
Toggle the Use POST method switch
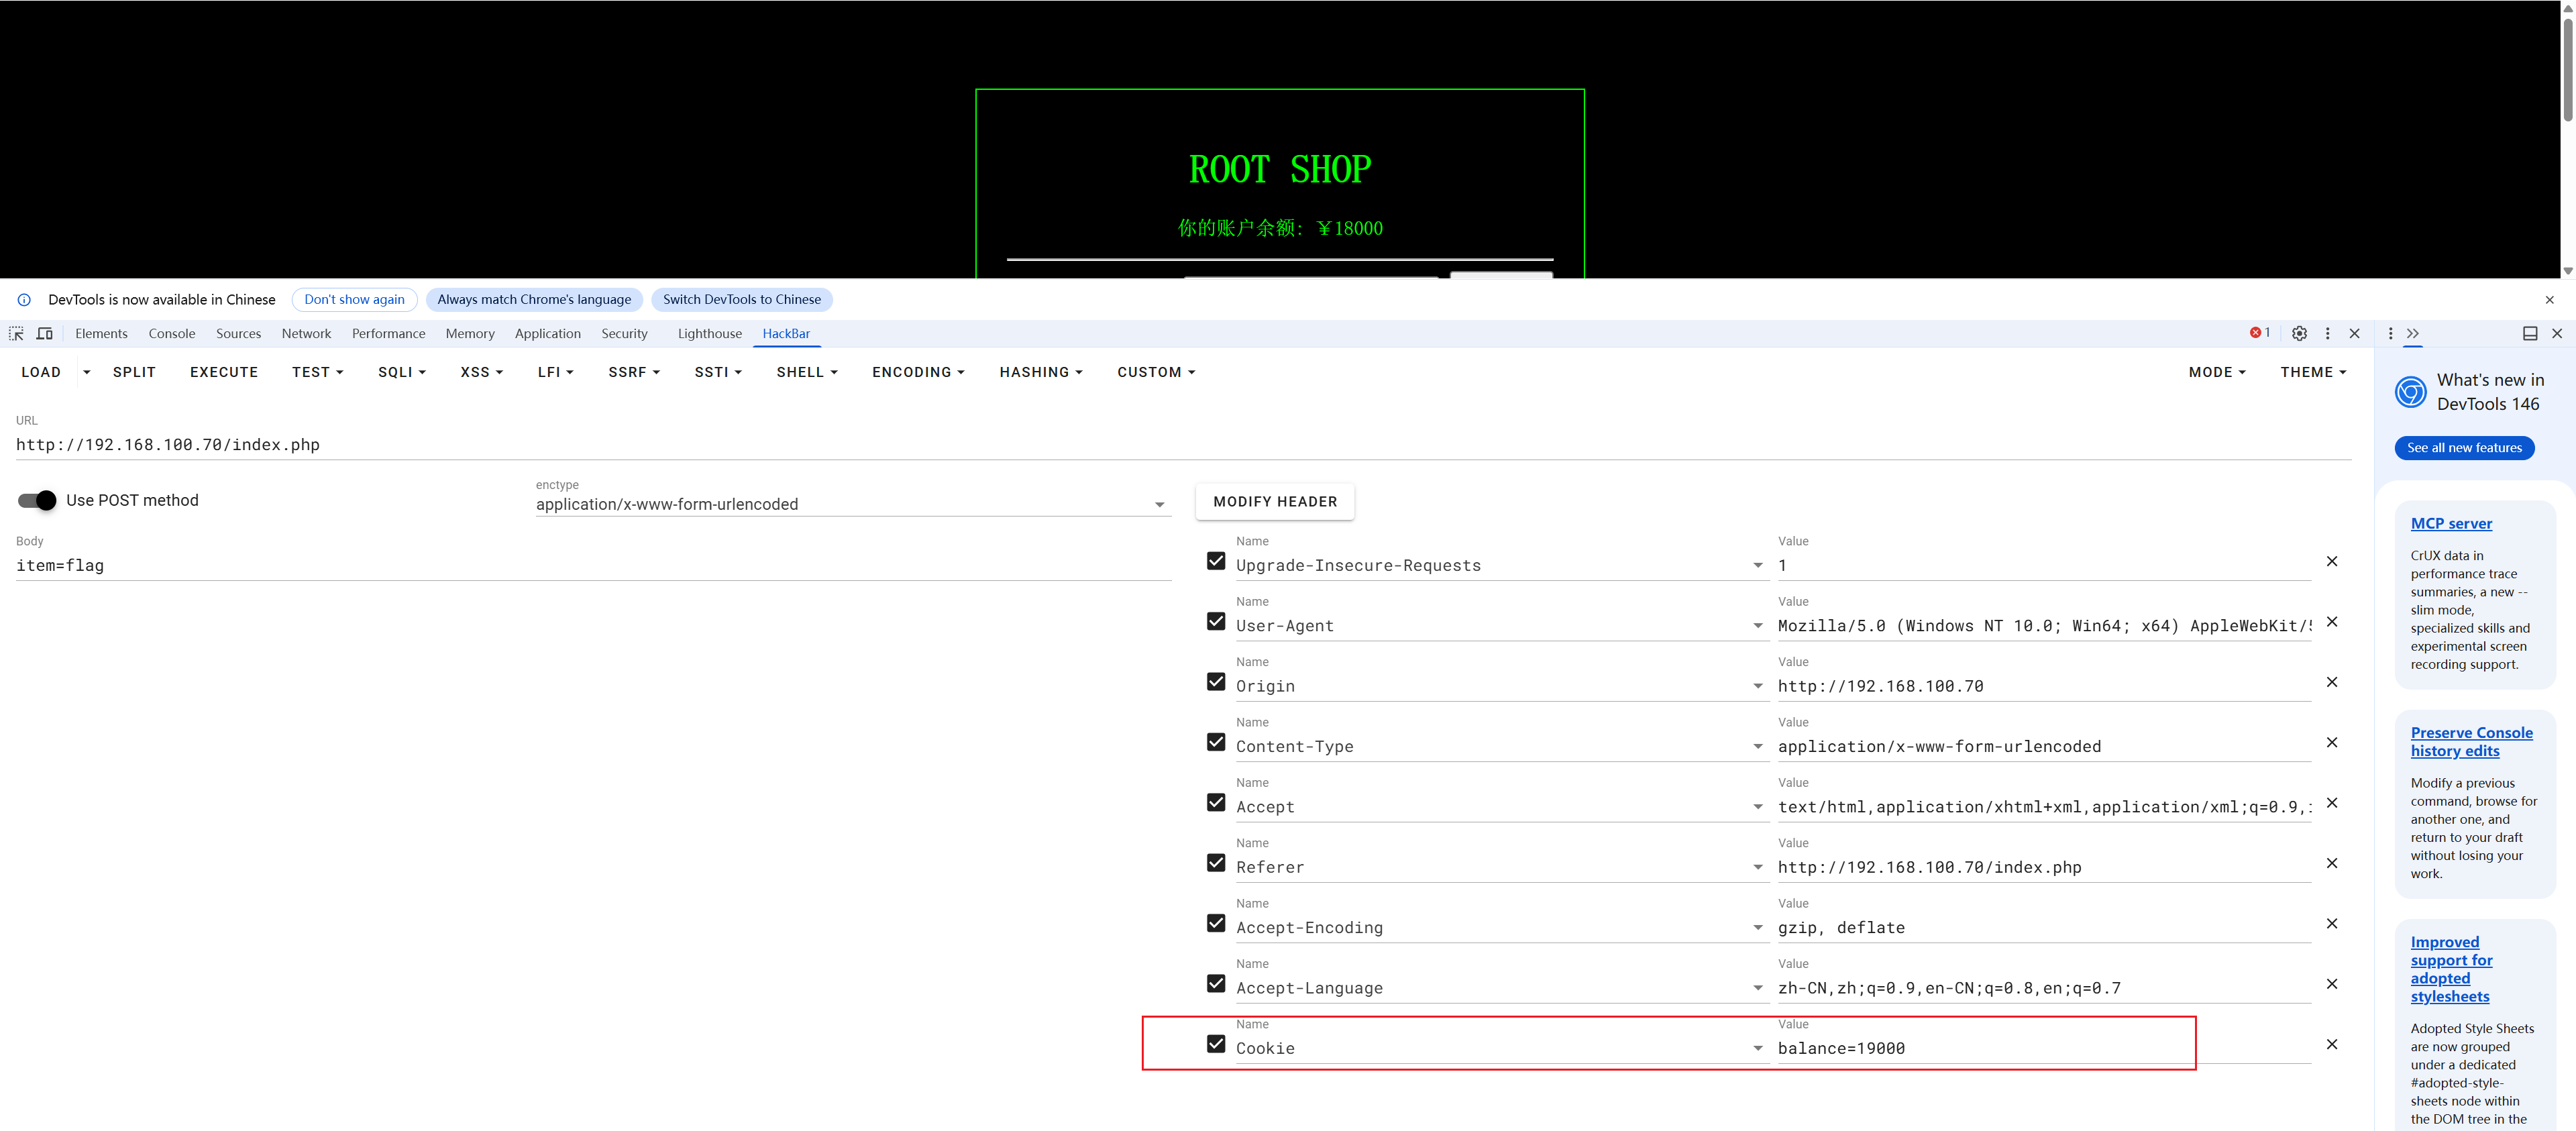[x=38, y=500]
